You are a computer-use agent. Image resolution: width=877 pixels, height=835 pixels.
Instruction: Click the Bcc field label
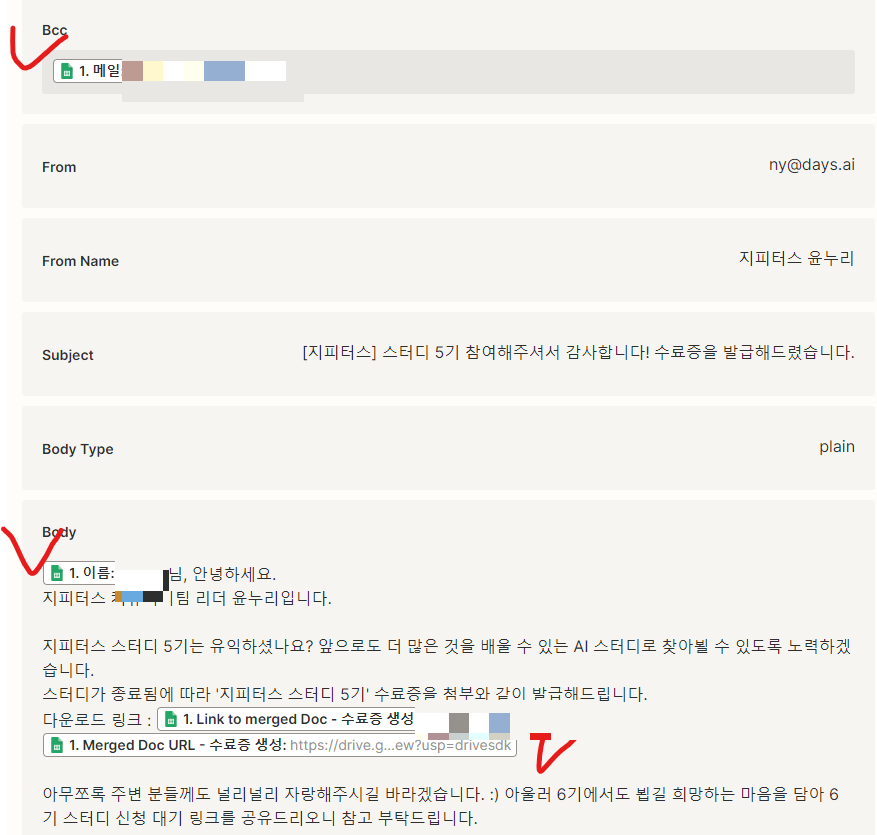click(54, 30)
